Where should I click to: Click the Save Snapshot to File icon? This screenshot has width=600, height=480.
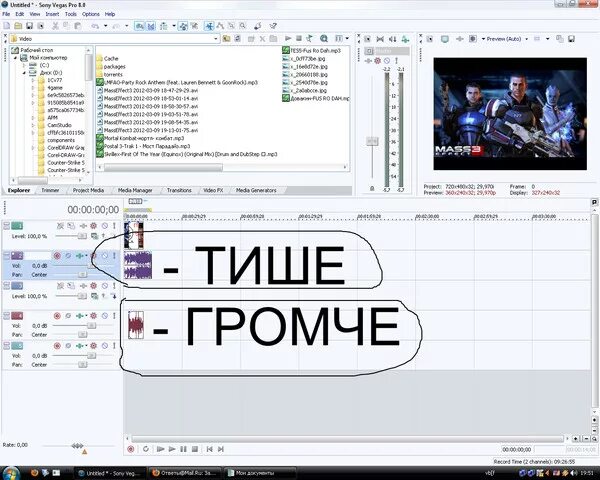(571, 39)
